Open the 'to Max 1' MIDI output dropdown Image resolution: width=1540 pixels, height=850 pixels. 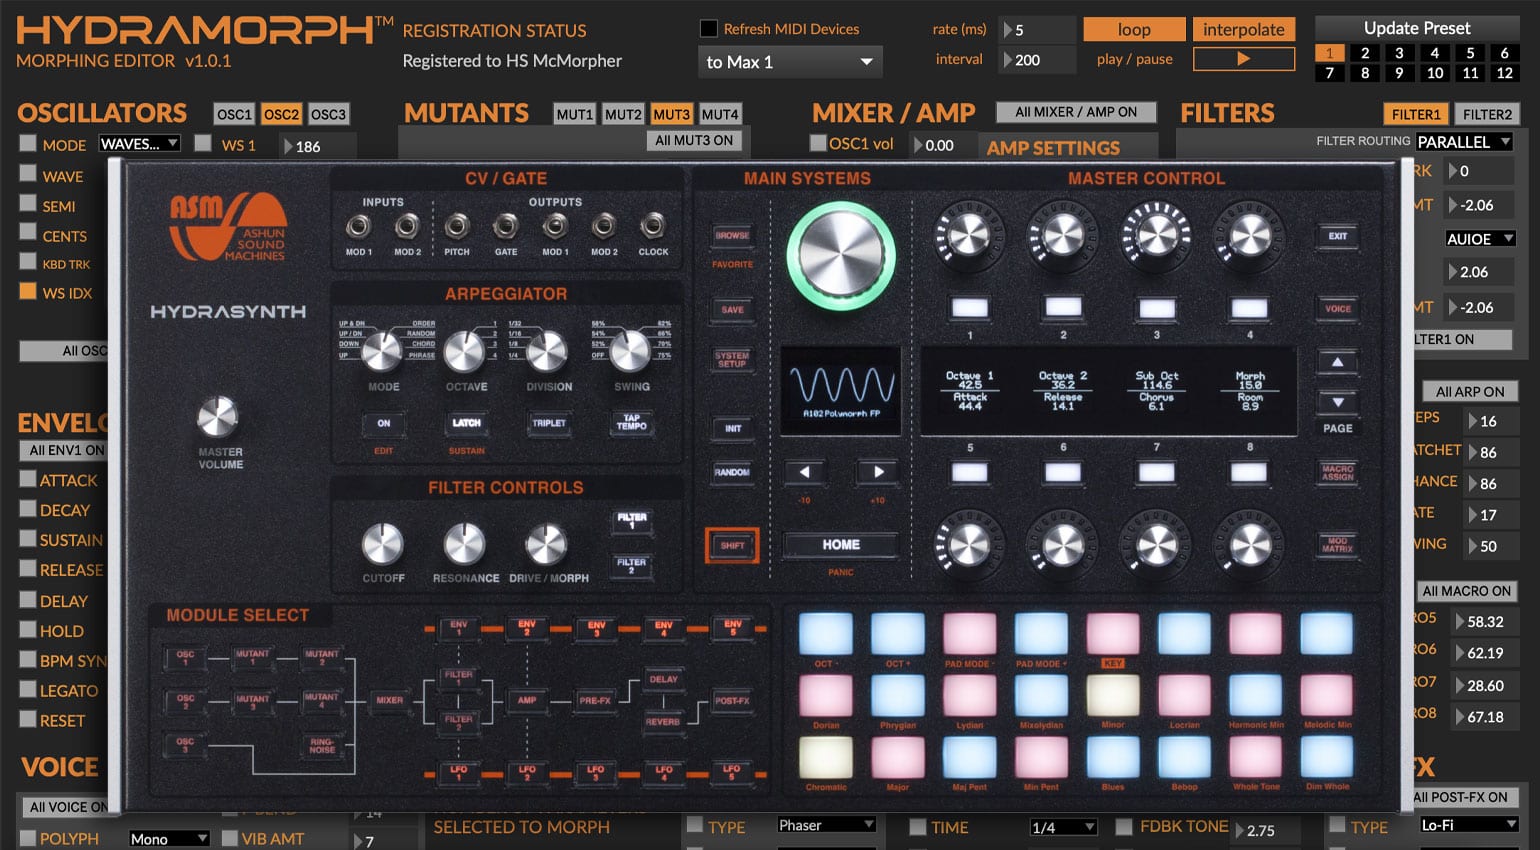pyautogui.click(x=789, y=61)
